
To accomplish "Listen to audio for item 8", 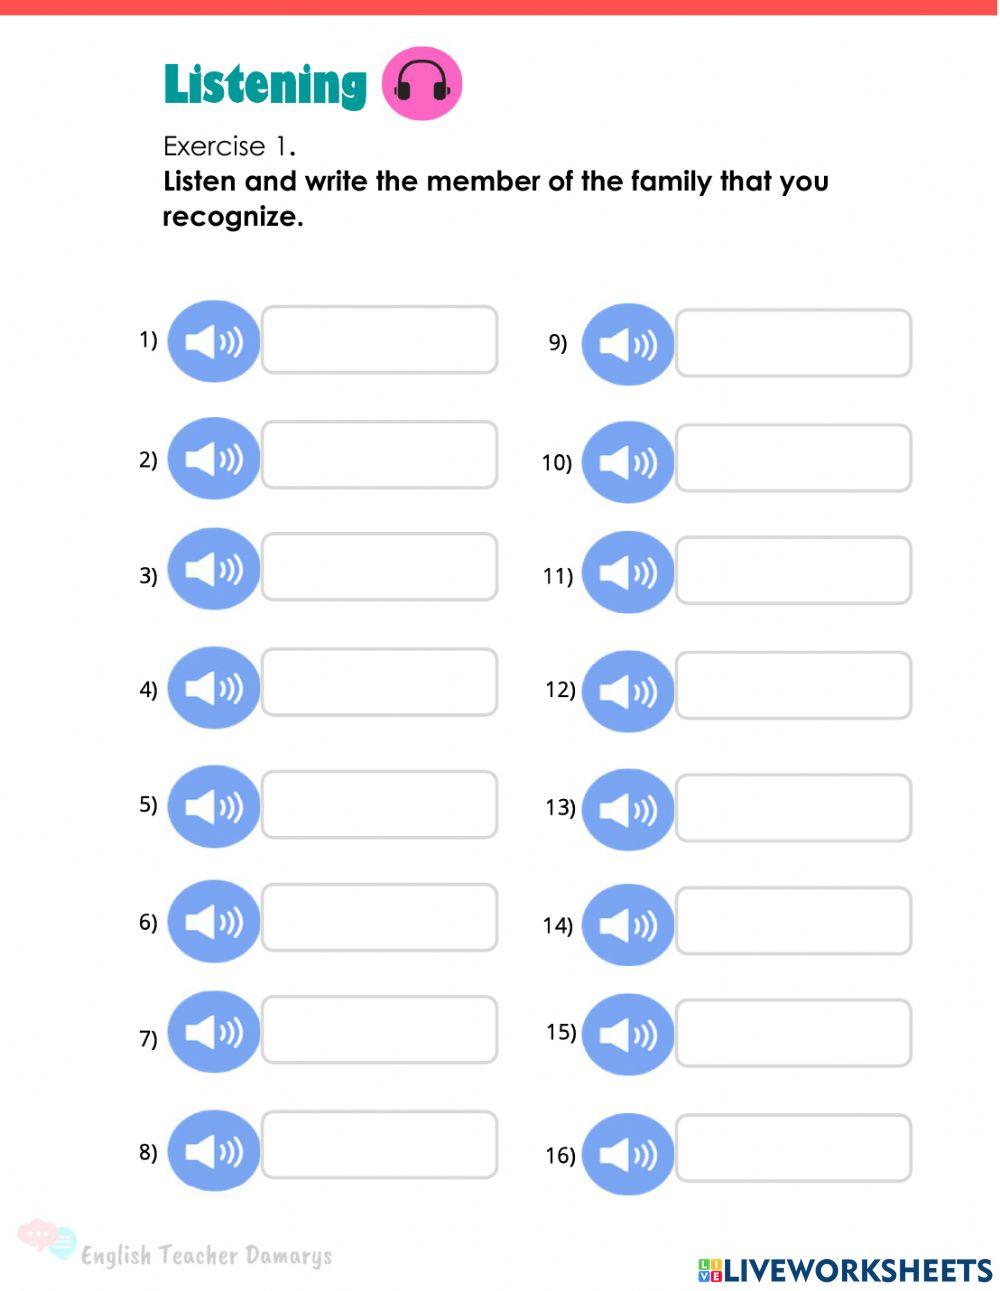I will (x=213, y=1151).
